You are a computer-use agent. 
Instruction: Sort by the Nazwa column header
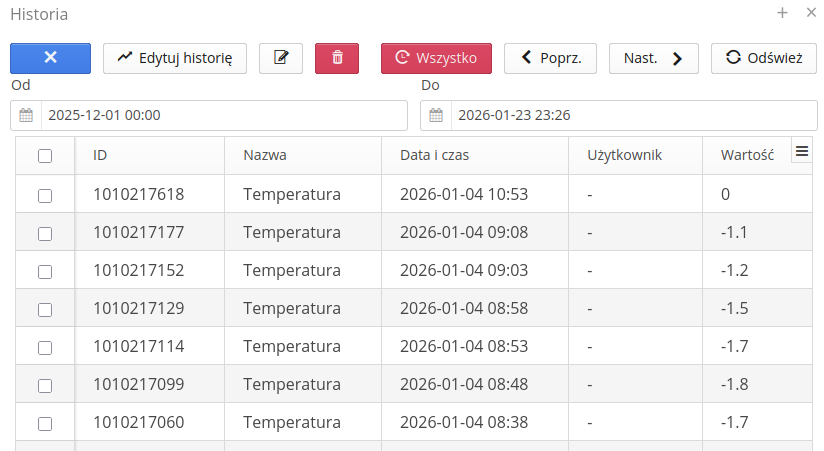click(x=265, y=156)
